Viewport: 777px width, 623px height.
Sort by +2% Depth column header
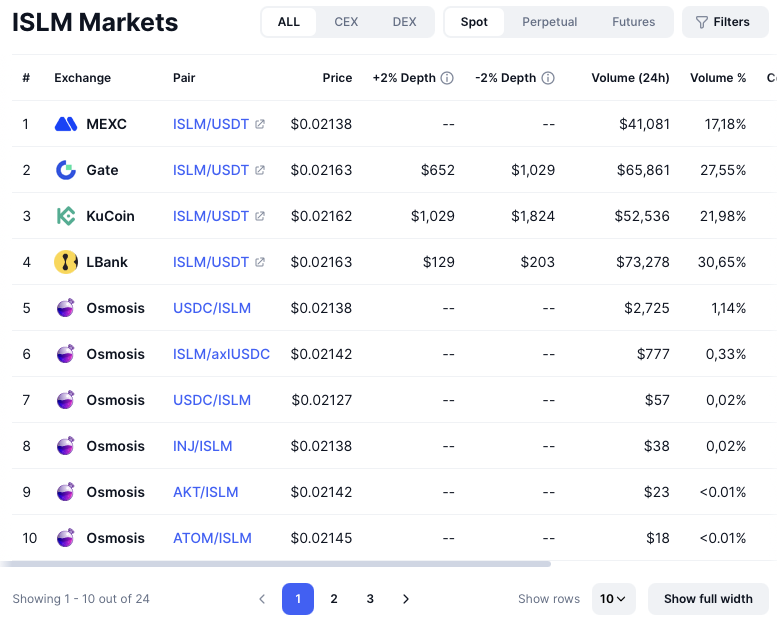tap(404, 78)
